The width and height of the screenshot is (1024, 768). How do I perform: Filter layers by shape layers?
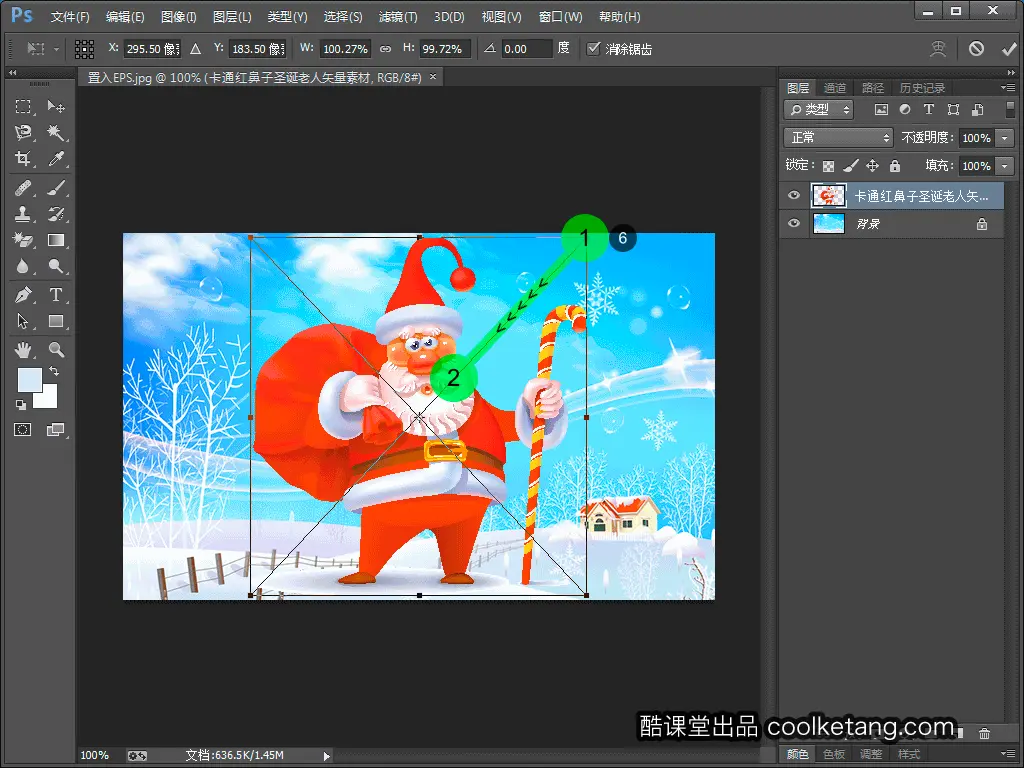click(953, 110)
